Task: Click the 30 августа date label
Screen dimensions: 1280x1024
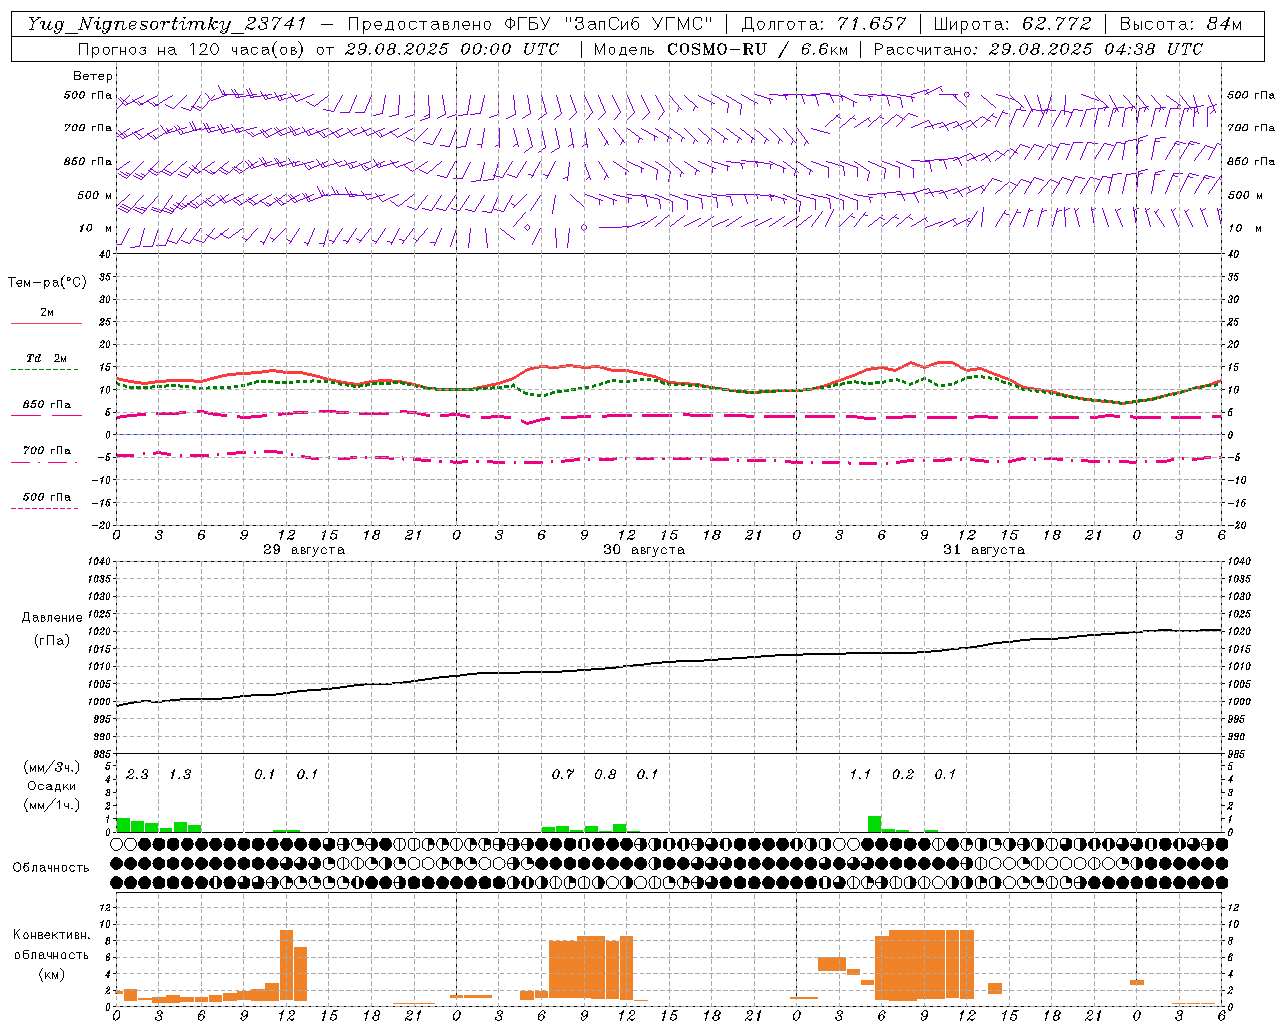Action: click(644, 550)
